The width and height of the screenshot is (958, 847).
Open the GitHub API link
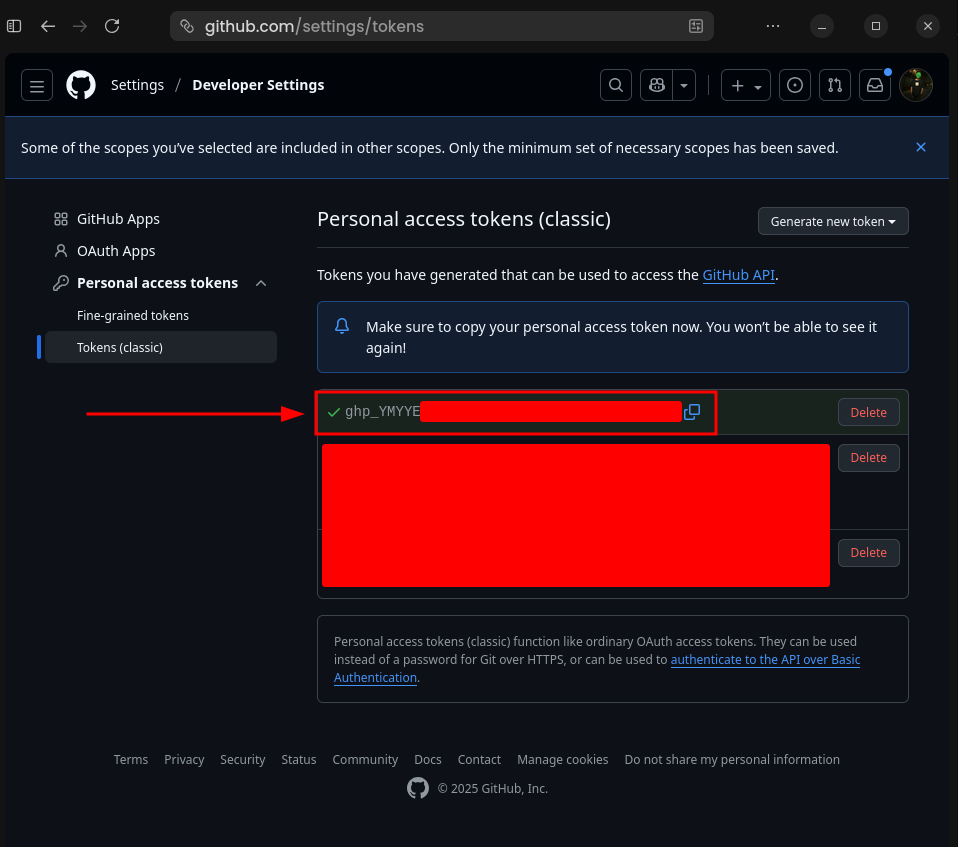[x=739, y=275]
